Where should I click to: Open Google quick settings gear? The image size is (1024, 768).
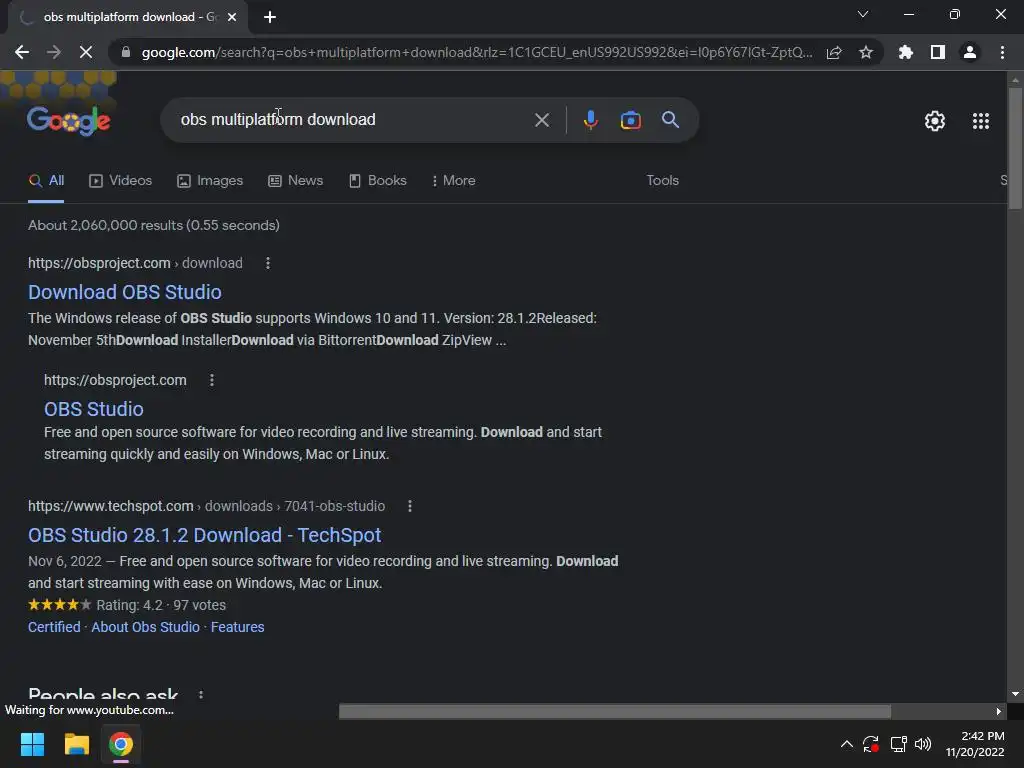pyautogui.click(x=935, y=121)
